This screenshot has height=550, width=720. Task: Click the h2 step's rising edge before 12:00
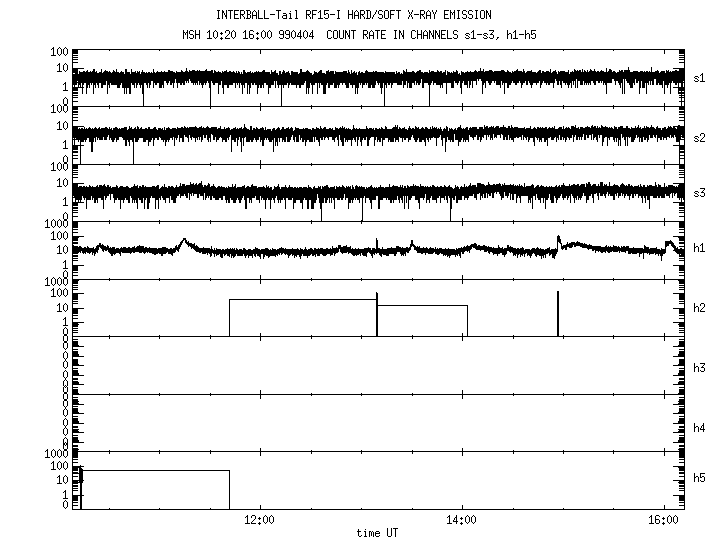(229, 318)
